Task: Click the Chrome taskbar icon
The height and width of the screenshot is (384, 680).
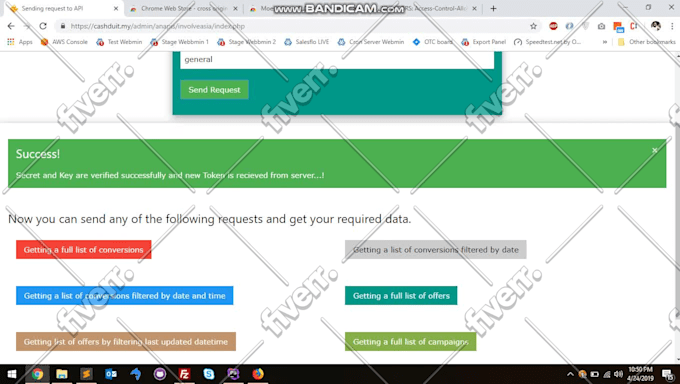Action: [x=37, y=374]
